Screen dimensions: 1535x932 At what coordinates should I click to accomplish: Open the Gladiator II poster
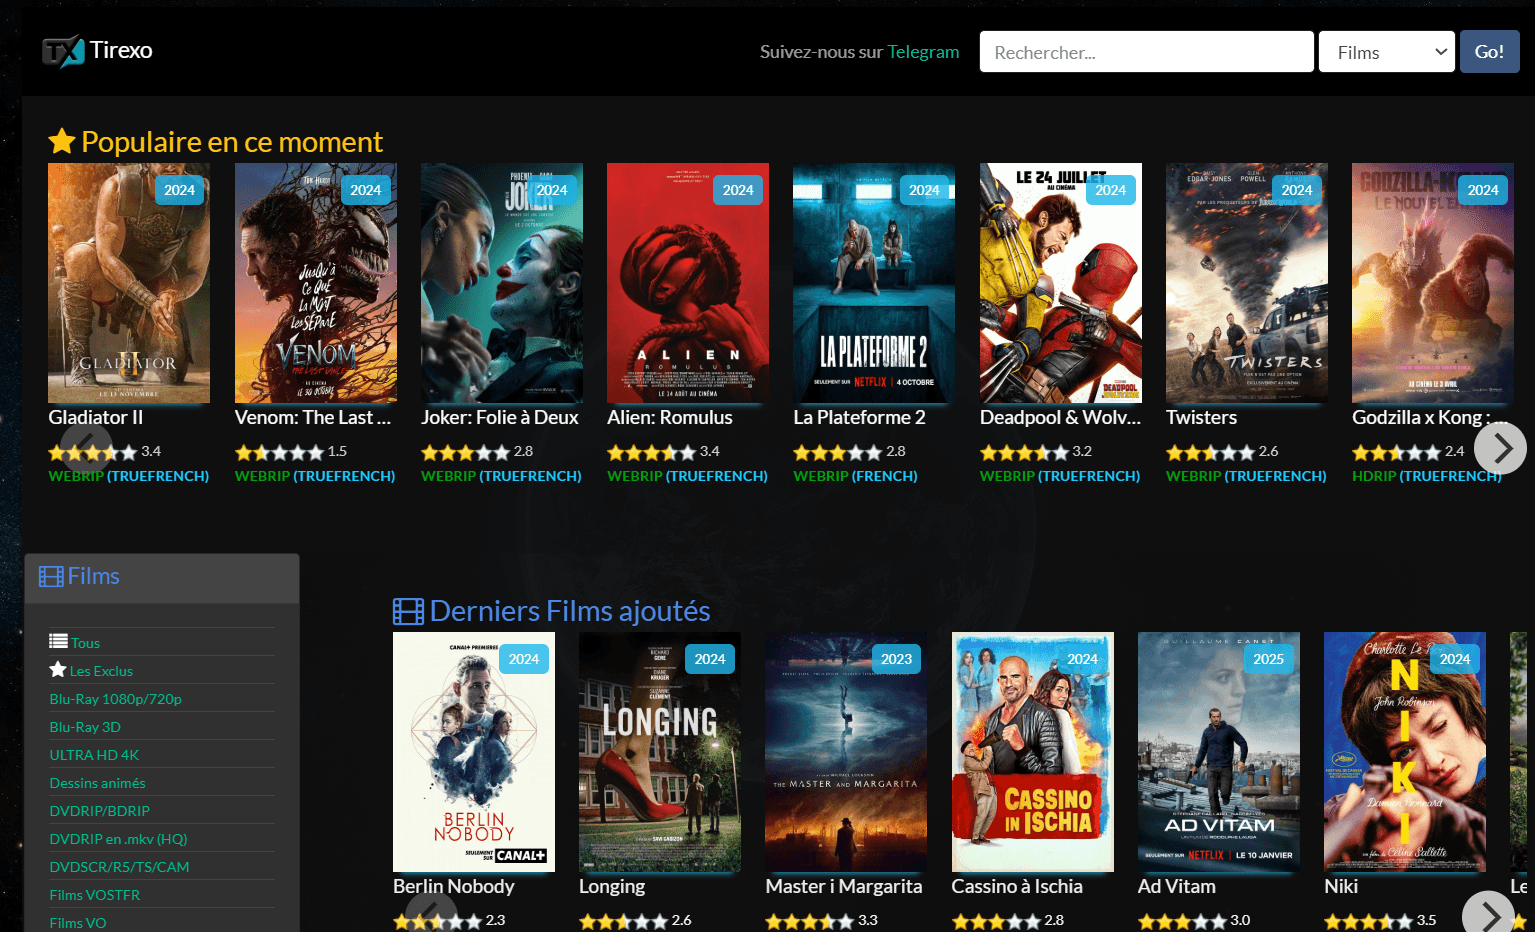129,283
